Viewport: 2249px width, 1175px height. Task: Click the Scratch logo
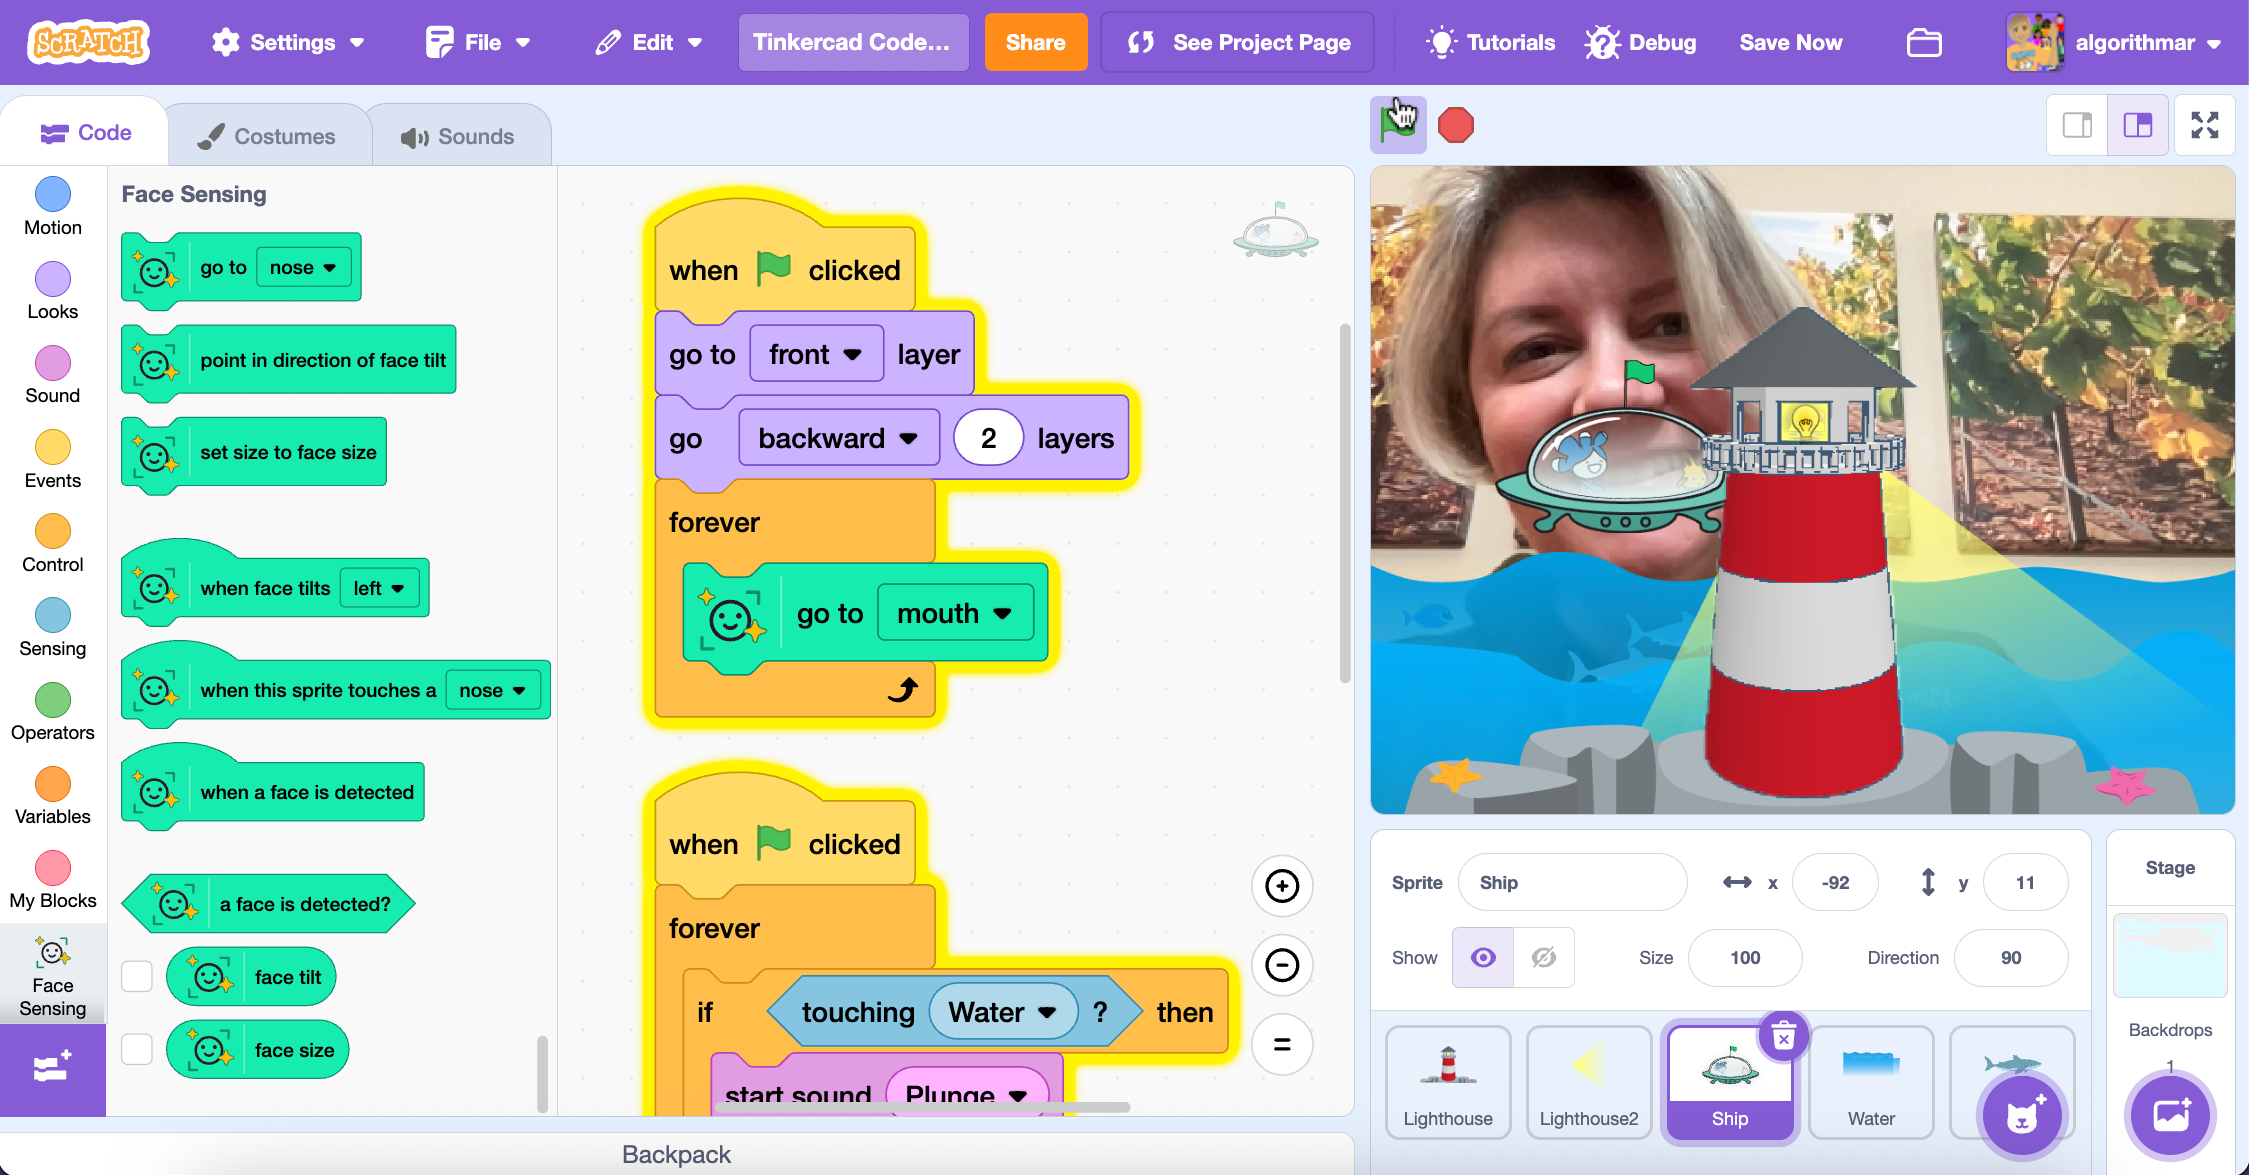click(89, 42)
